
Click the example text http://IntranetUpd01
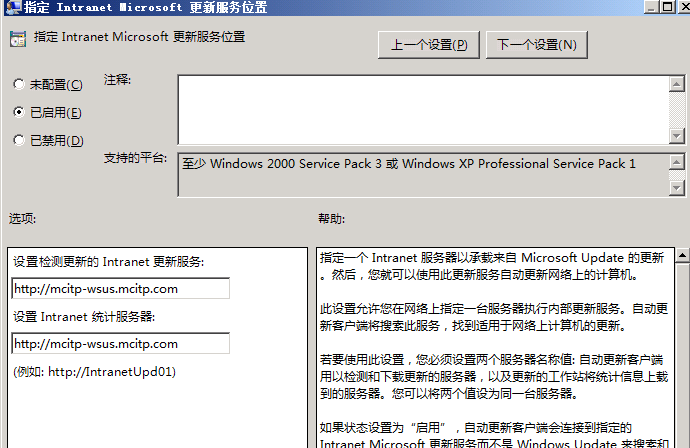pos(110,372)
